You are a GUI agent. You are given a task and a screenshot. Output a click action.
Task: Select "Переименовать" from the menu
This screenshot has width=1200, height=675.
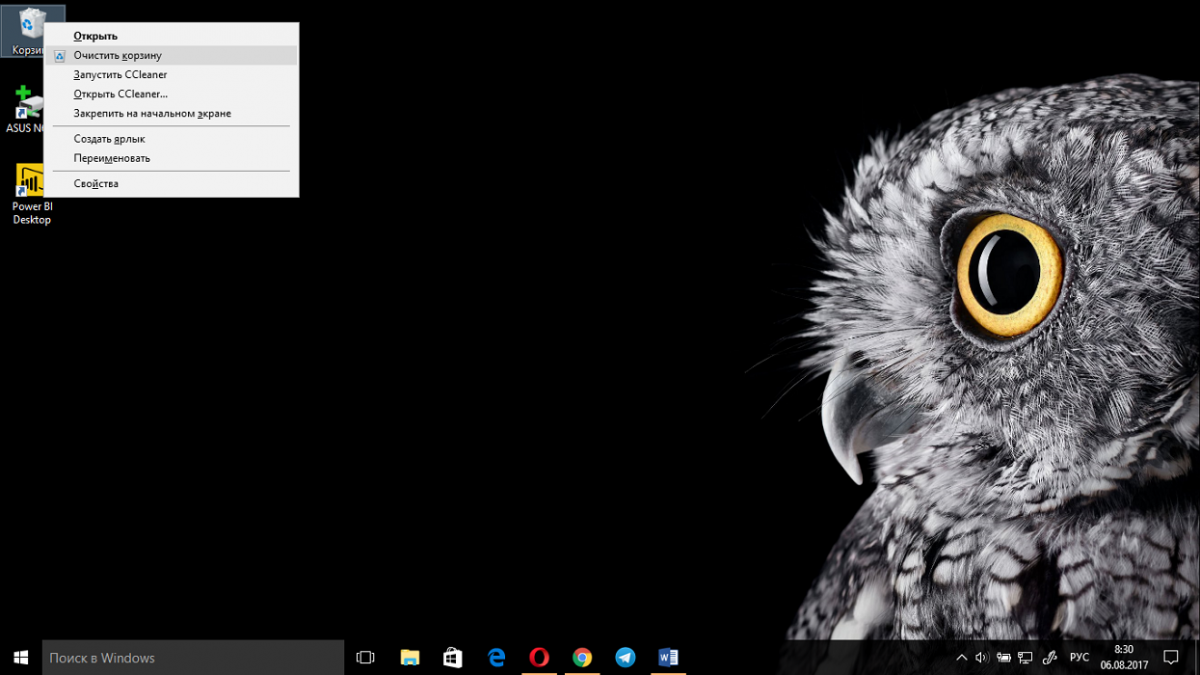pos(111,158)
